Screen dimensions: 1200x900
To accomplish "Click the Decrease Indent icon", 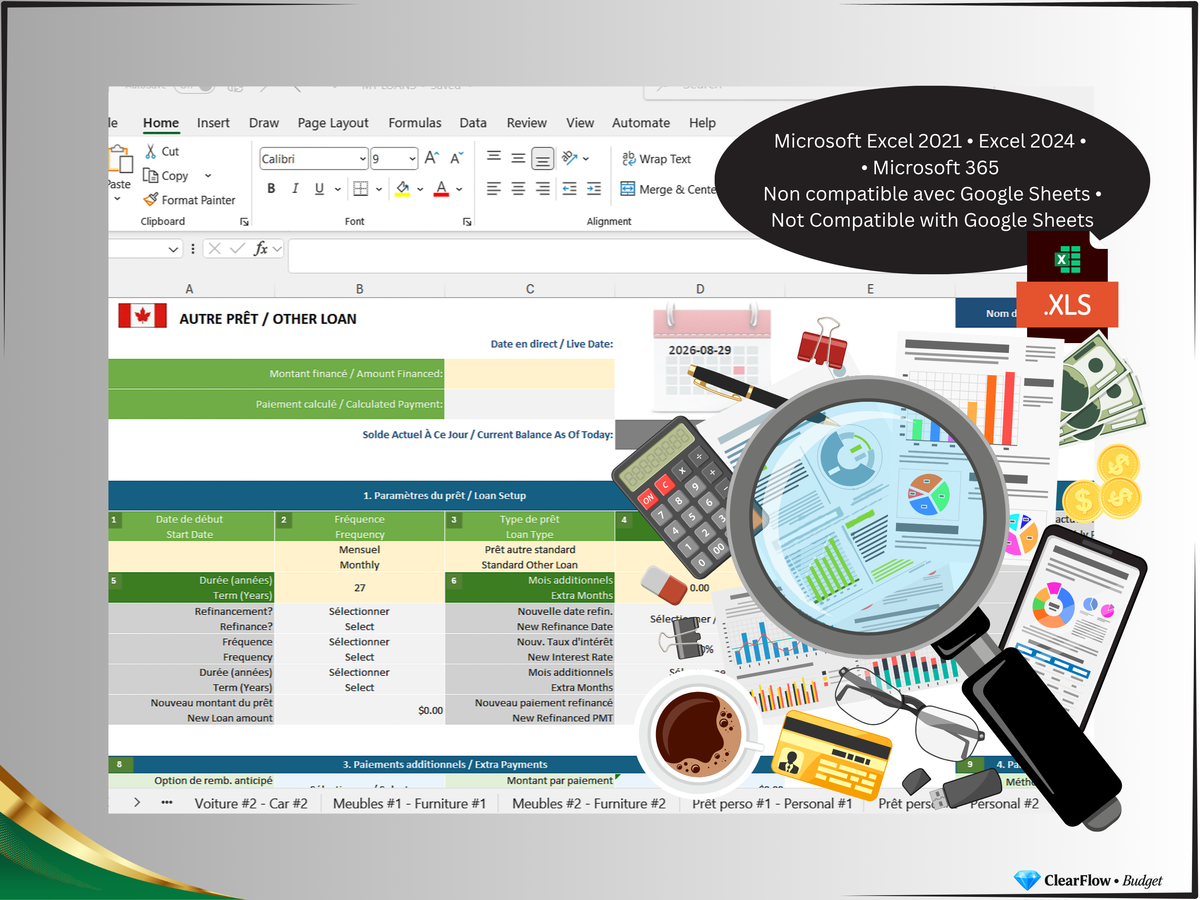I will pos(570,188).
